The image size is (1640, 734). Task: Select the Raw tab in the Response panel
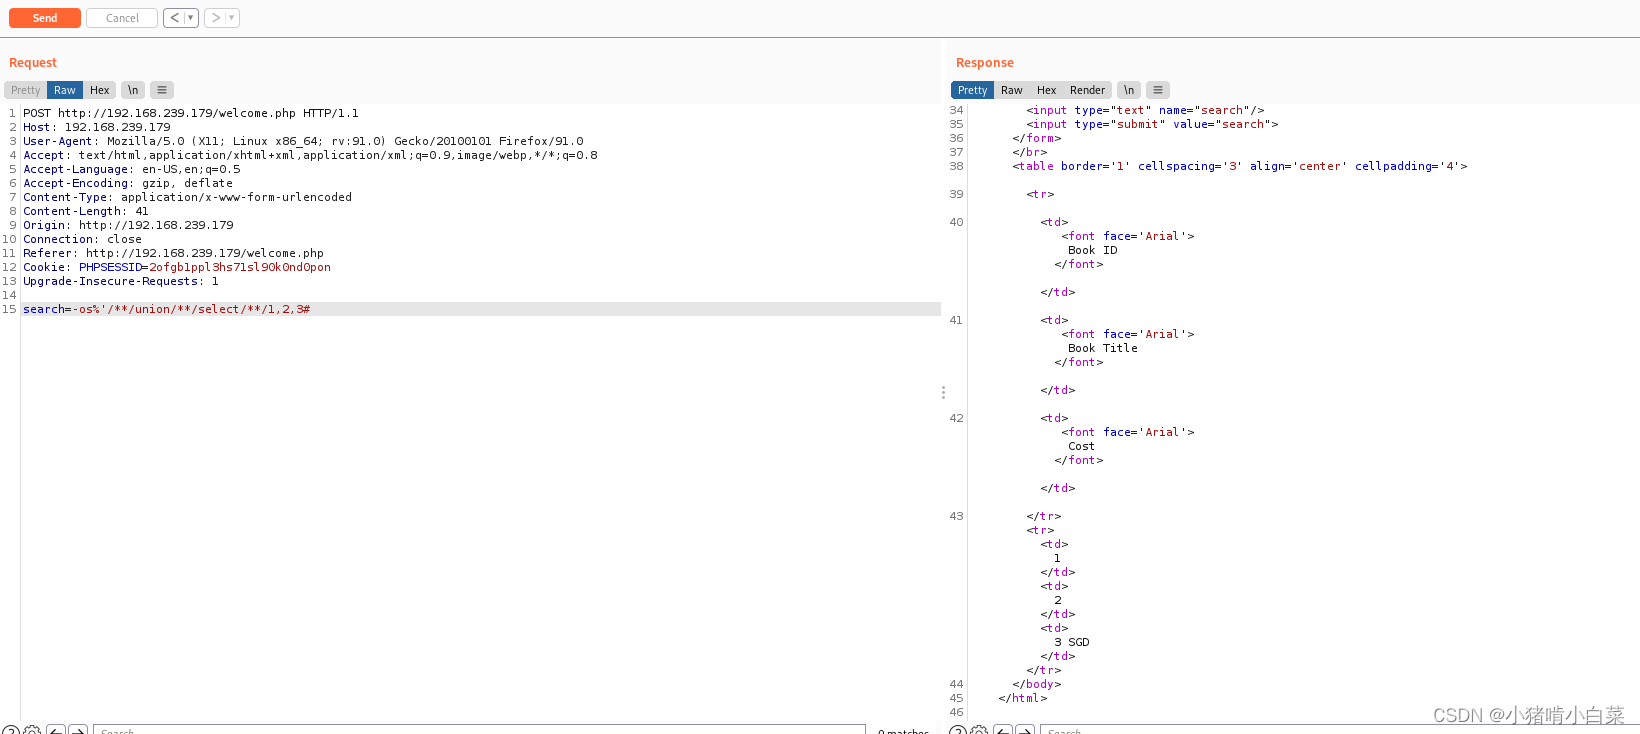click(x=1012, y=90)
